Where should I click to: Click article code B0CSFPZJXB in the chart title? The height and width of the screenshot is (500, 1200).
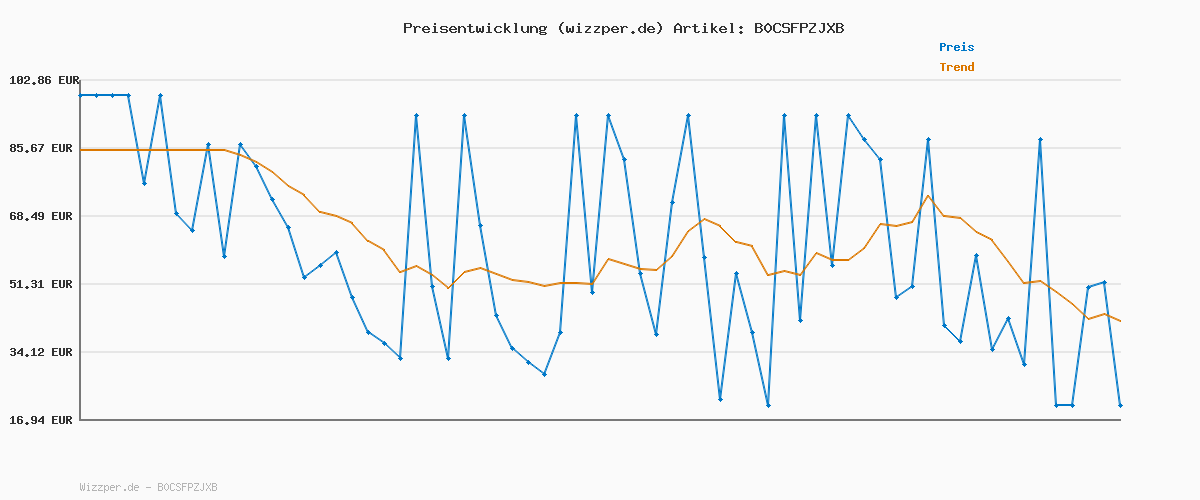coord(798,28)
